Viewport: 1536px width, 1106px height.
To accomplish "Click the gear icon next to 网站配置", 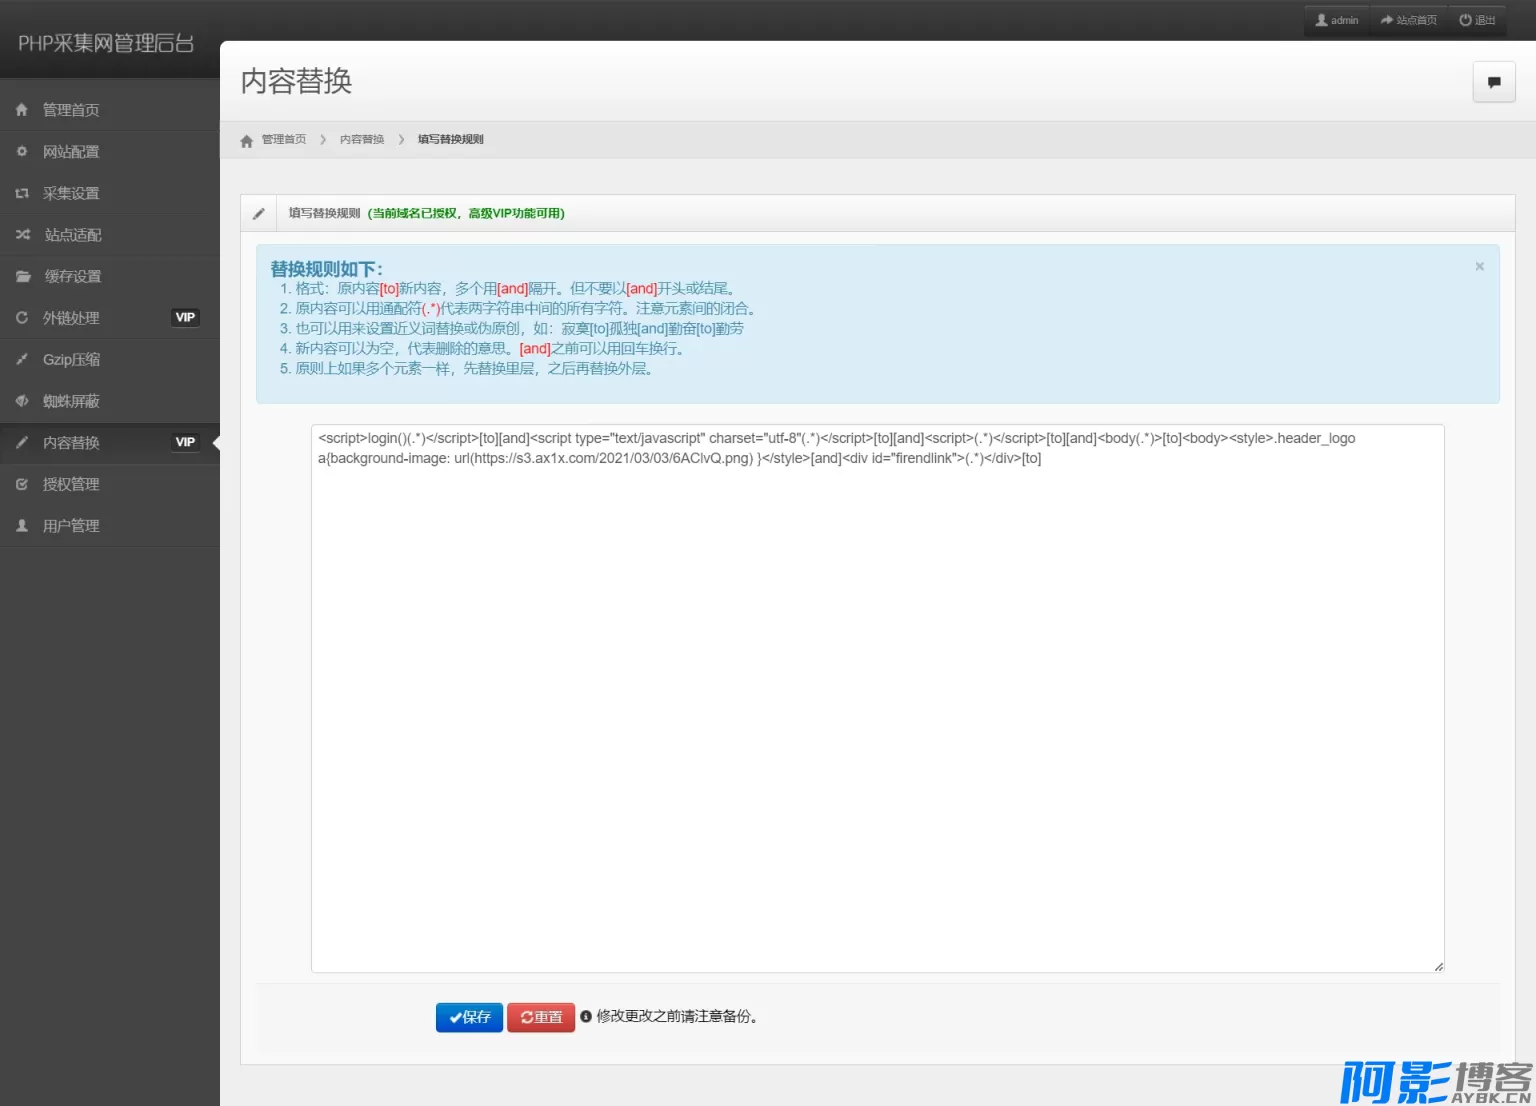I will [22, 152].
